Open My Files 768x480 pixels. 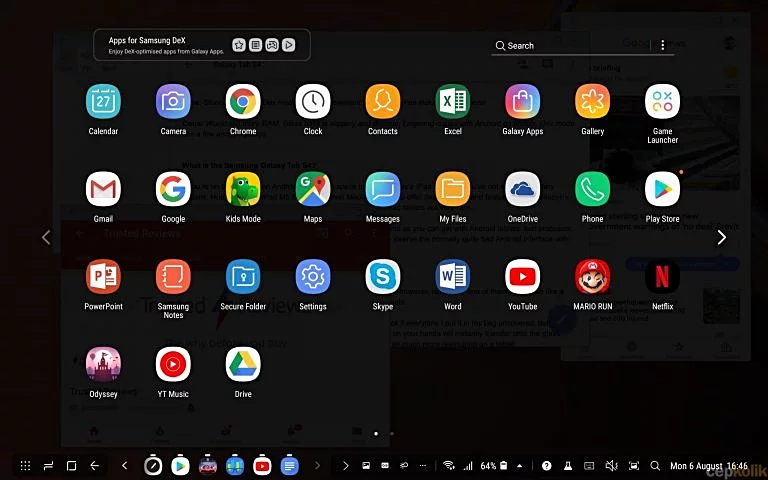[453, 189]
